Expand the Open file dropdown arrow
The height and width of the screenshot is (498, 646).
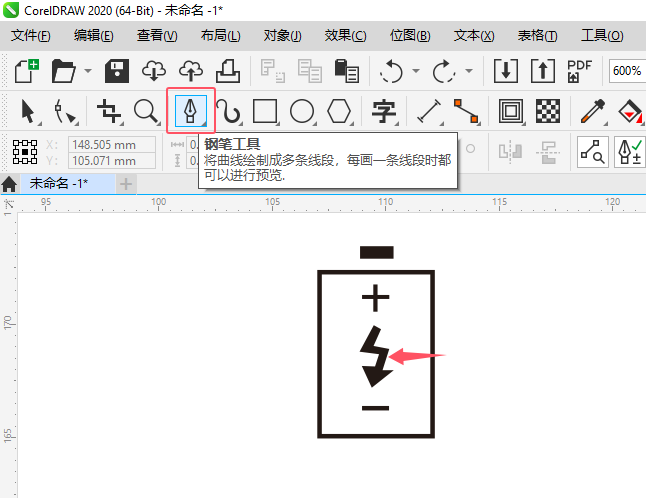(88, 71)
